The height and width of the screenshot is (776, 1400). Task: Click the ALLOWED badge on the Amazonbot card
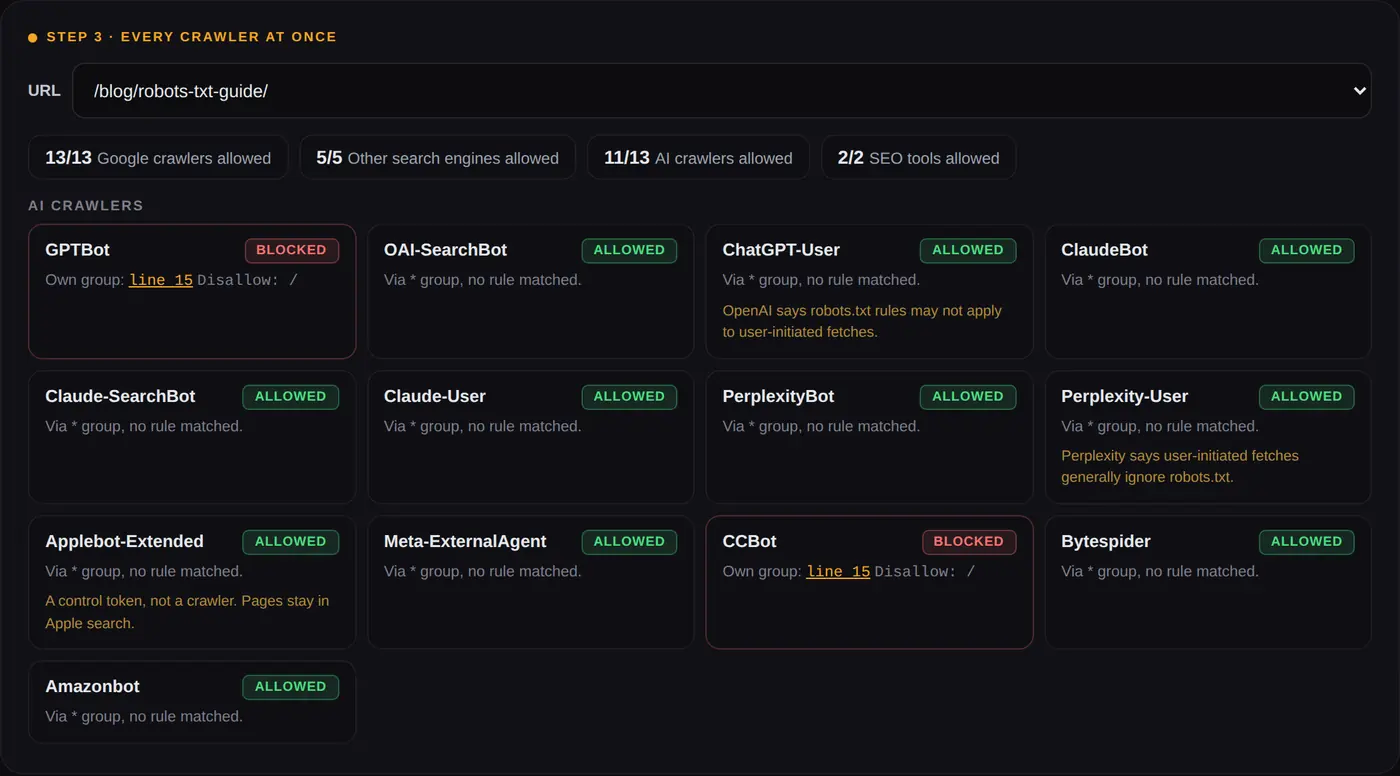pyautogui.click(x=291, y=686)
